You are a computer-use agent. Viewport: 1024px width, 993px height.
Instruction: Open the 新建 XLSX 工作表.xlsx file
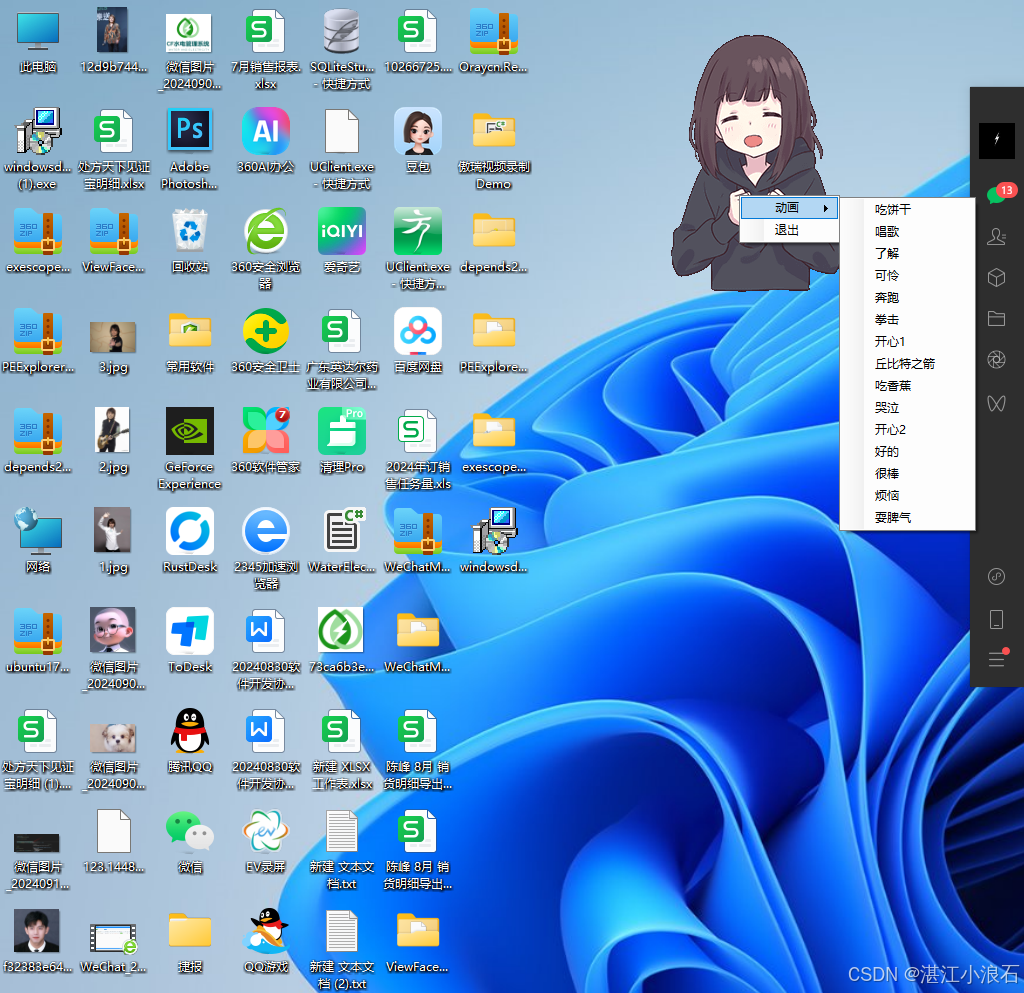pos(342,731)
